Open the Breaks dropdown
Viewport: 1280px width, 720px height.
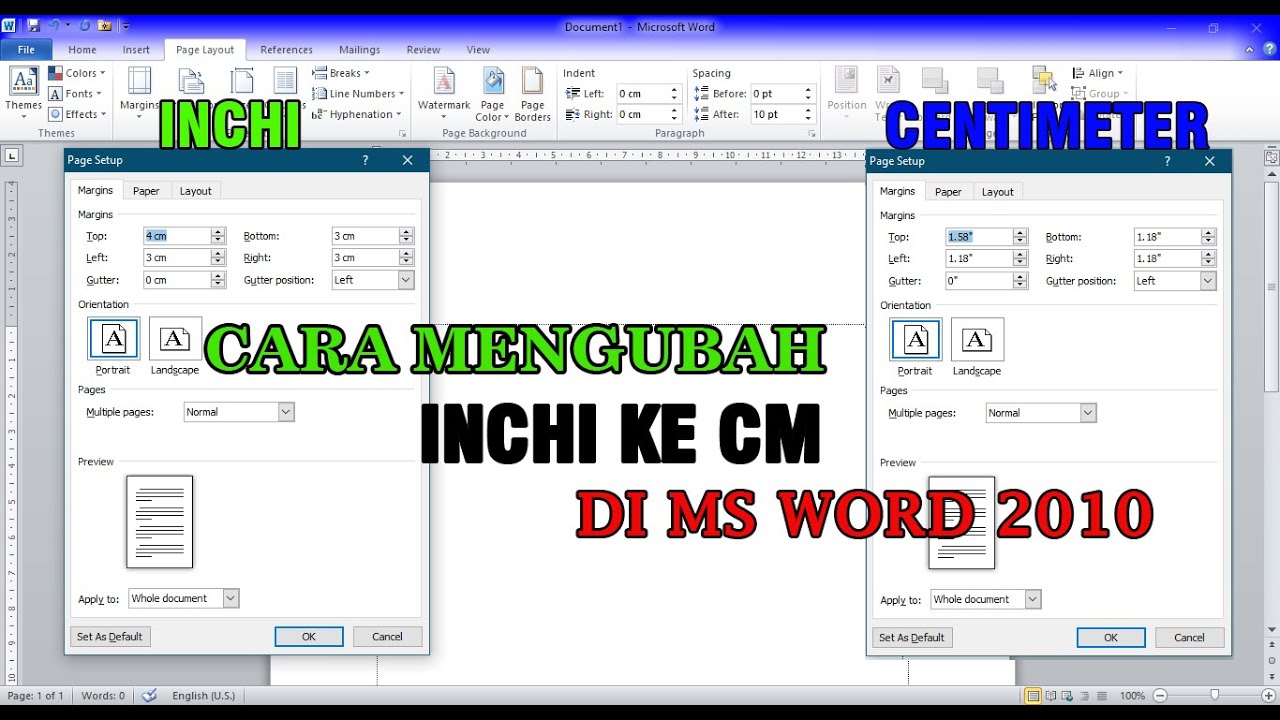pos(341,73)
